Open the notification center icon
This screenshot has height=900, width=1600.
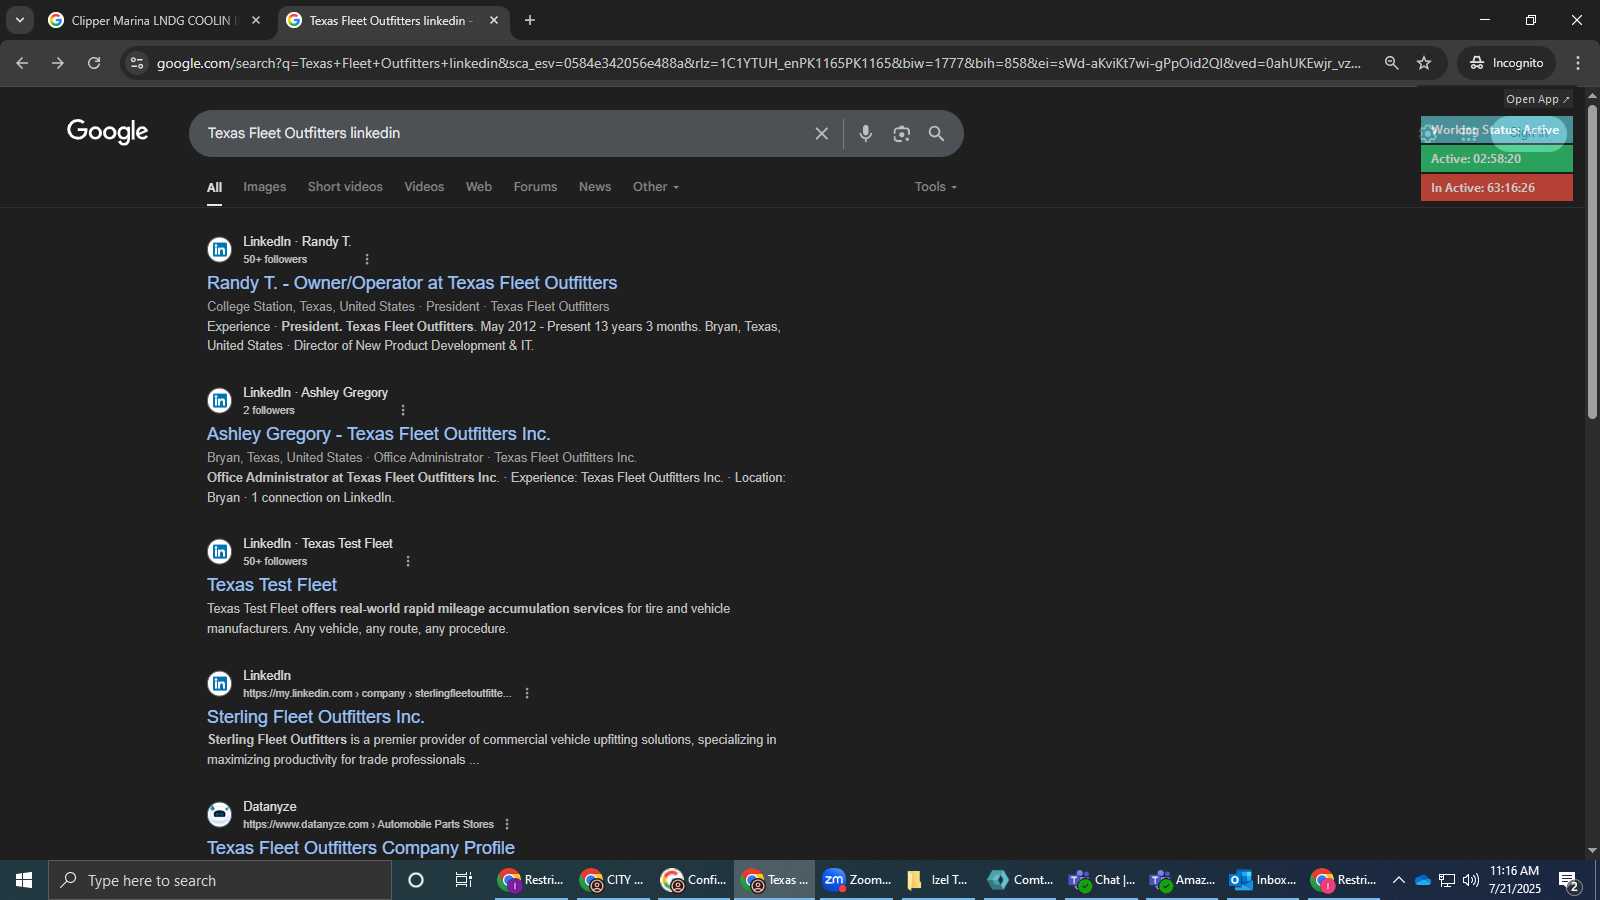1569,881
